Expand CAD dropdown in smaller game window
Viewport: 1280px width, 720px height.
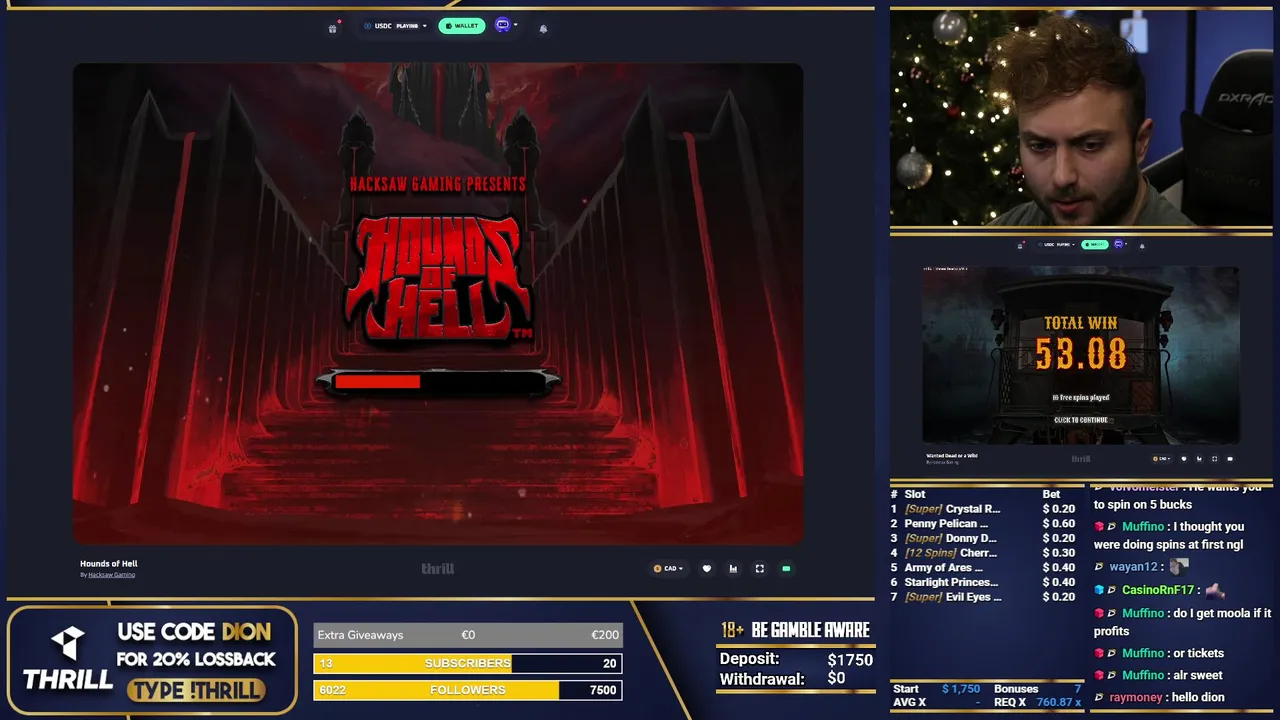pos(1162,459)
